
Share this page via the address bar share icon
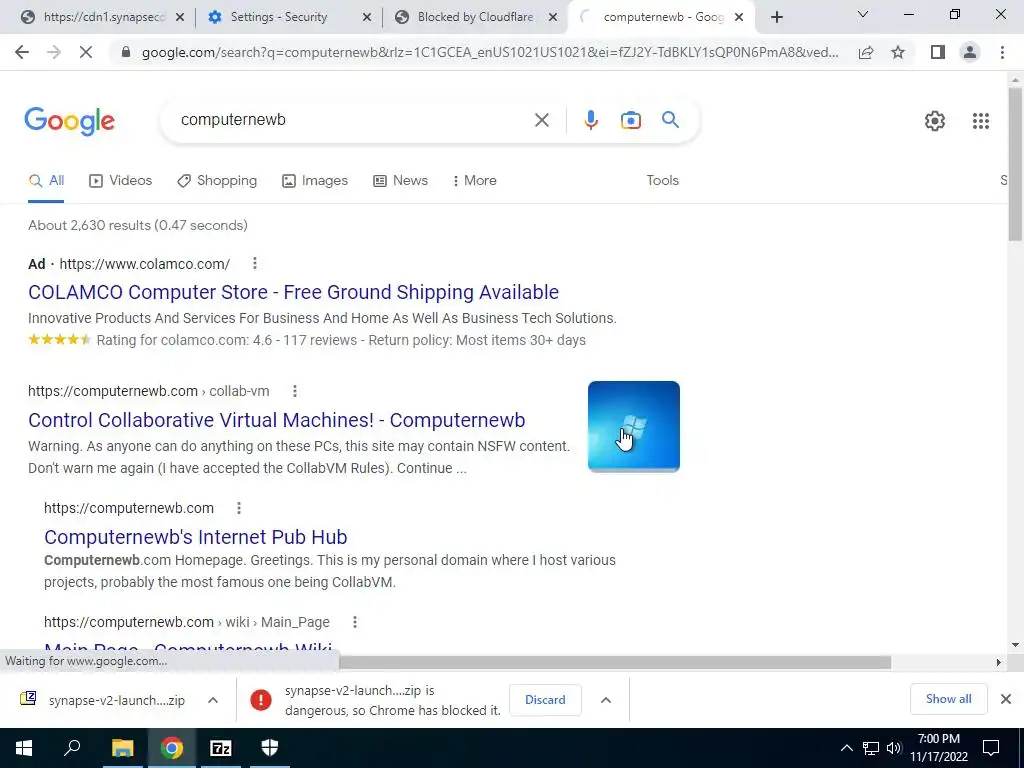pyautogui.click(x=866, y=52)
